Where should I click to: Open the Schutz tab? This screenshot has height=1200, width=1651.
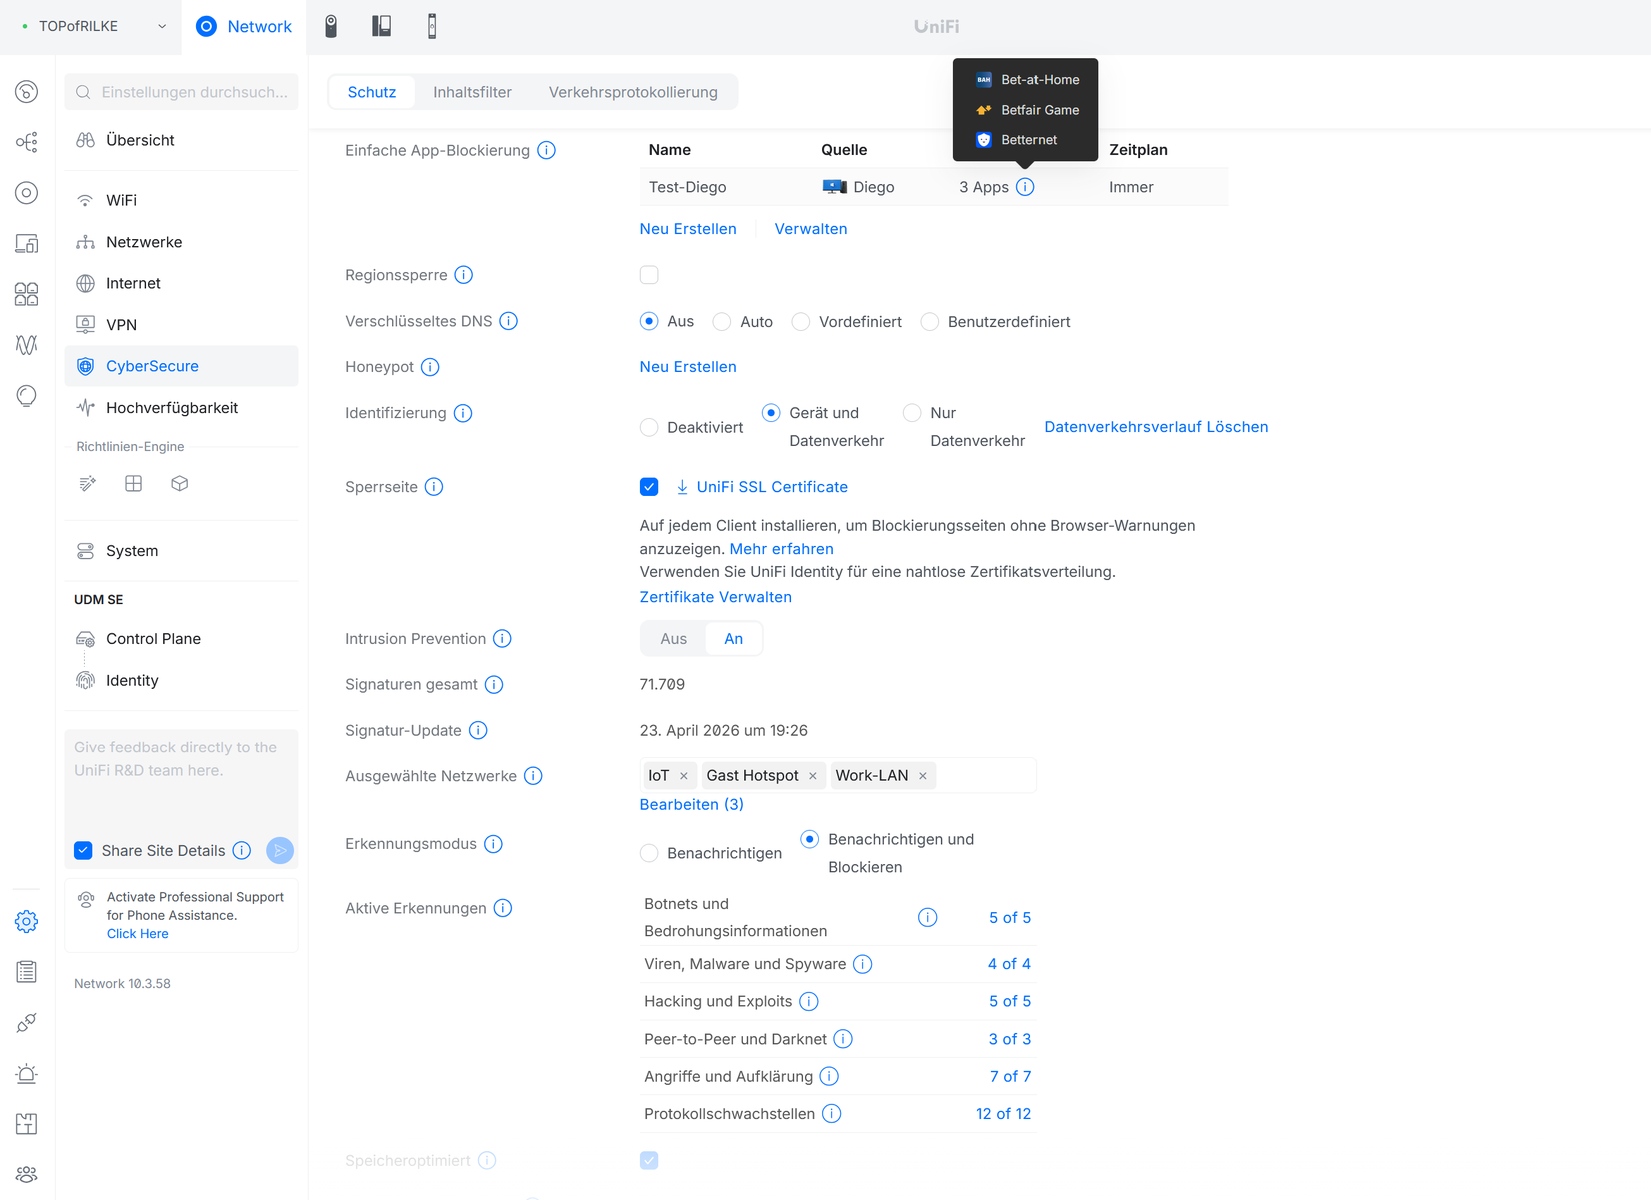click(x=372, y=92)
